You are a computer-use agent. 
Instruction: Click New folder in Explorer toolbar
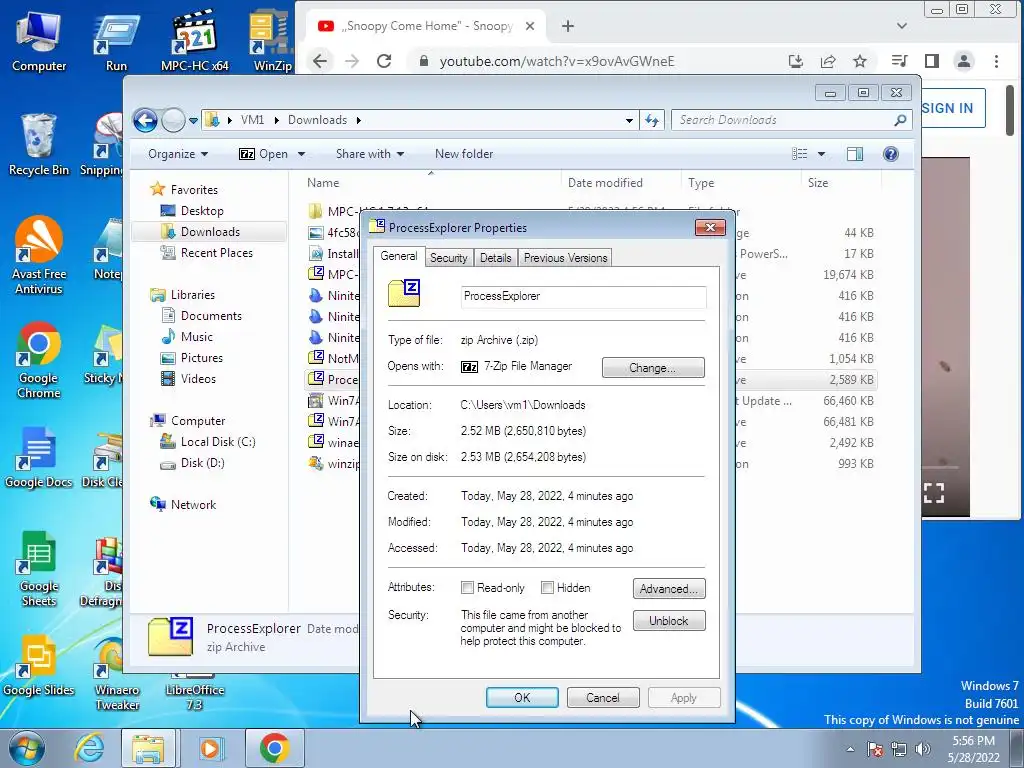(x=464, y=154)
